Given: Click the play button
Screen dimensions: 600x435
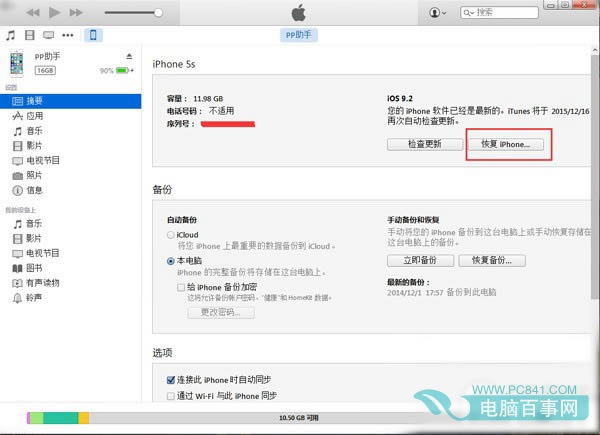Looking at the screenshot, I should 54,13.
